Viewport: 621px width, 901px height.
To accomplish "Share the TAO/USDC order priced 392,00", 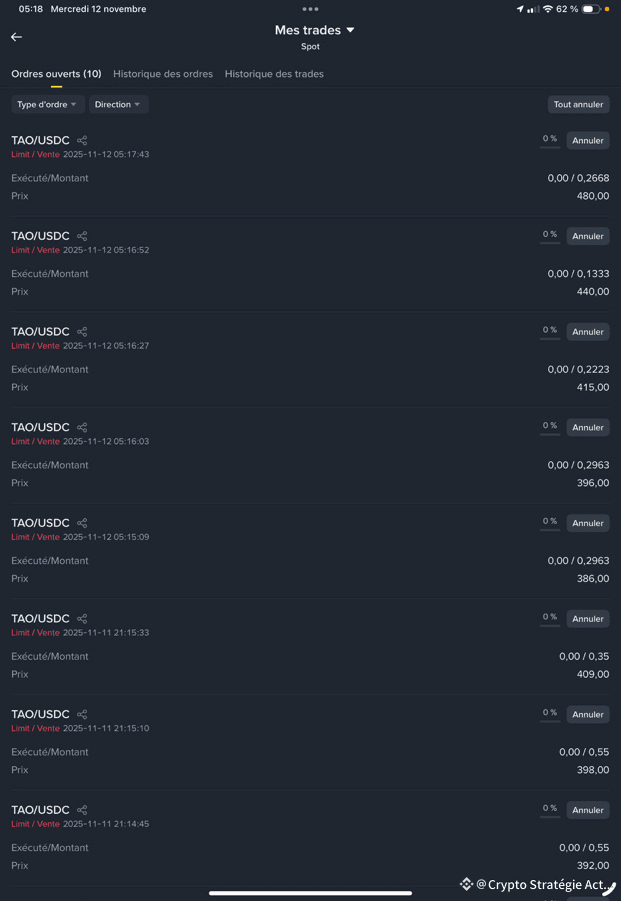I will (82, 810).
